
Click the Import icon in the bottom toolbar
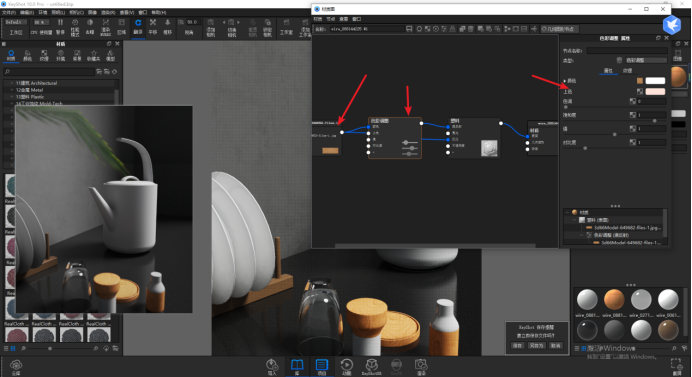point(272,366)
